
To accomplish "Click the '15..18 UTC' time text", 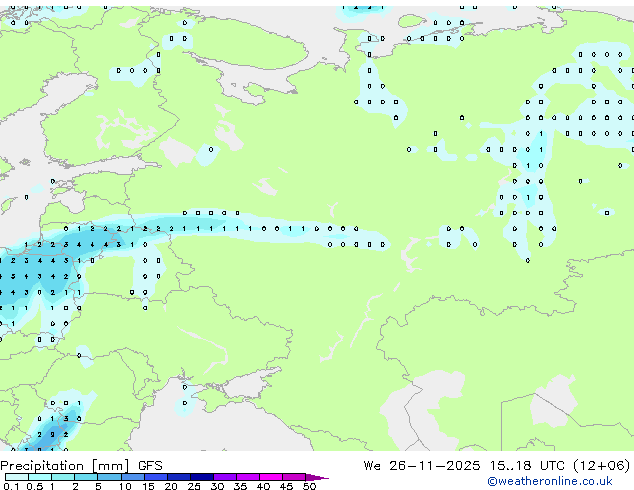I will 527,466.
